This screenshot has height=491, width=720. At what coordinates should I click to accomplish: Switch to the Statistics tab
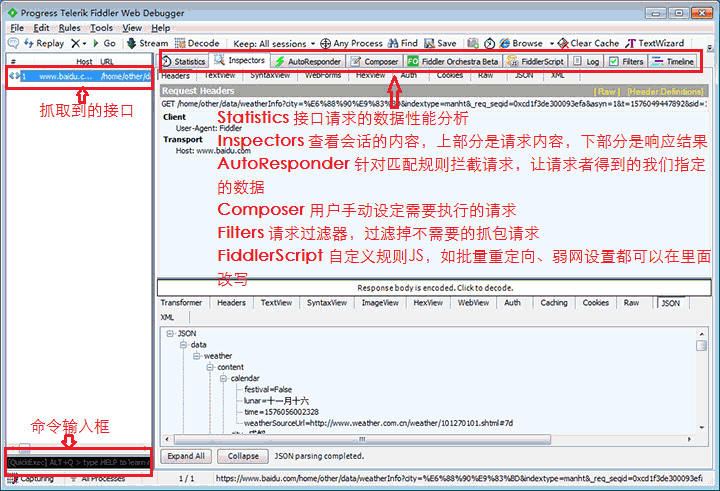click(184, 61)
